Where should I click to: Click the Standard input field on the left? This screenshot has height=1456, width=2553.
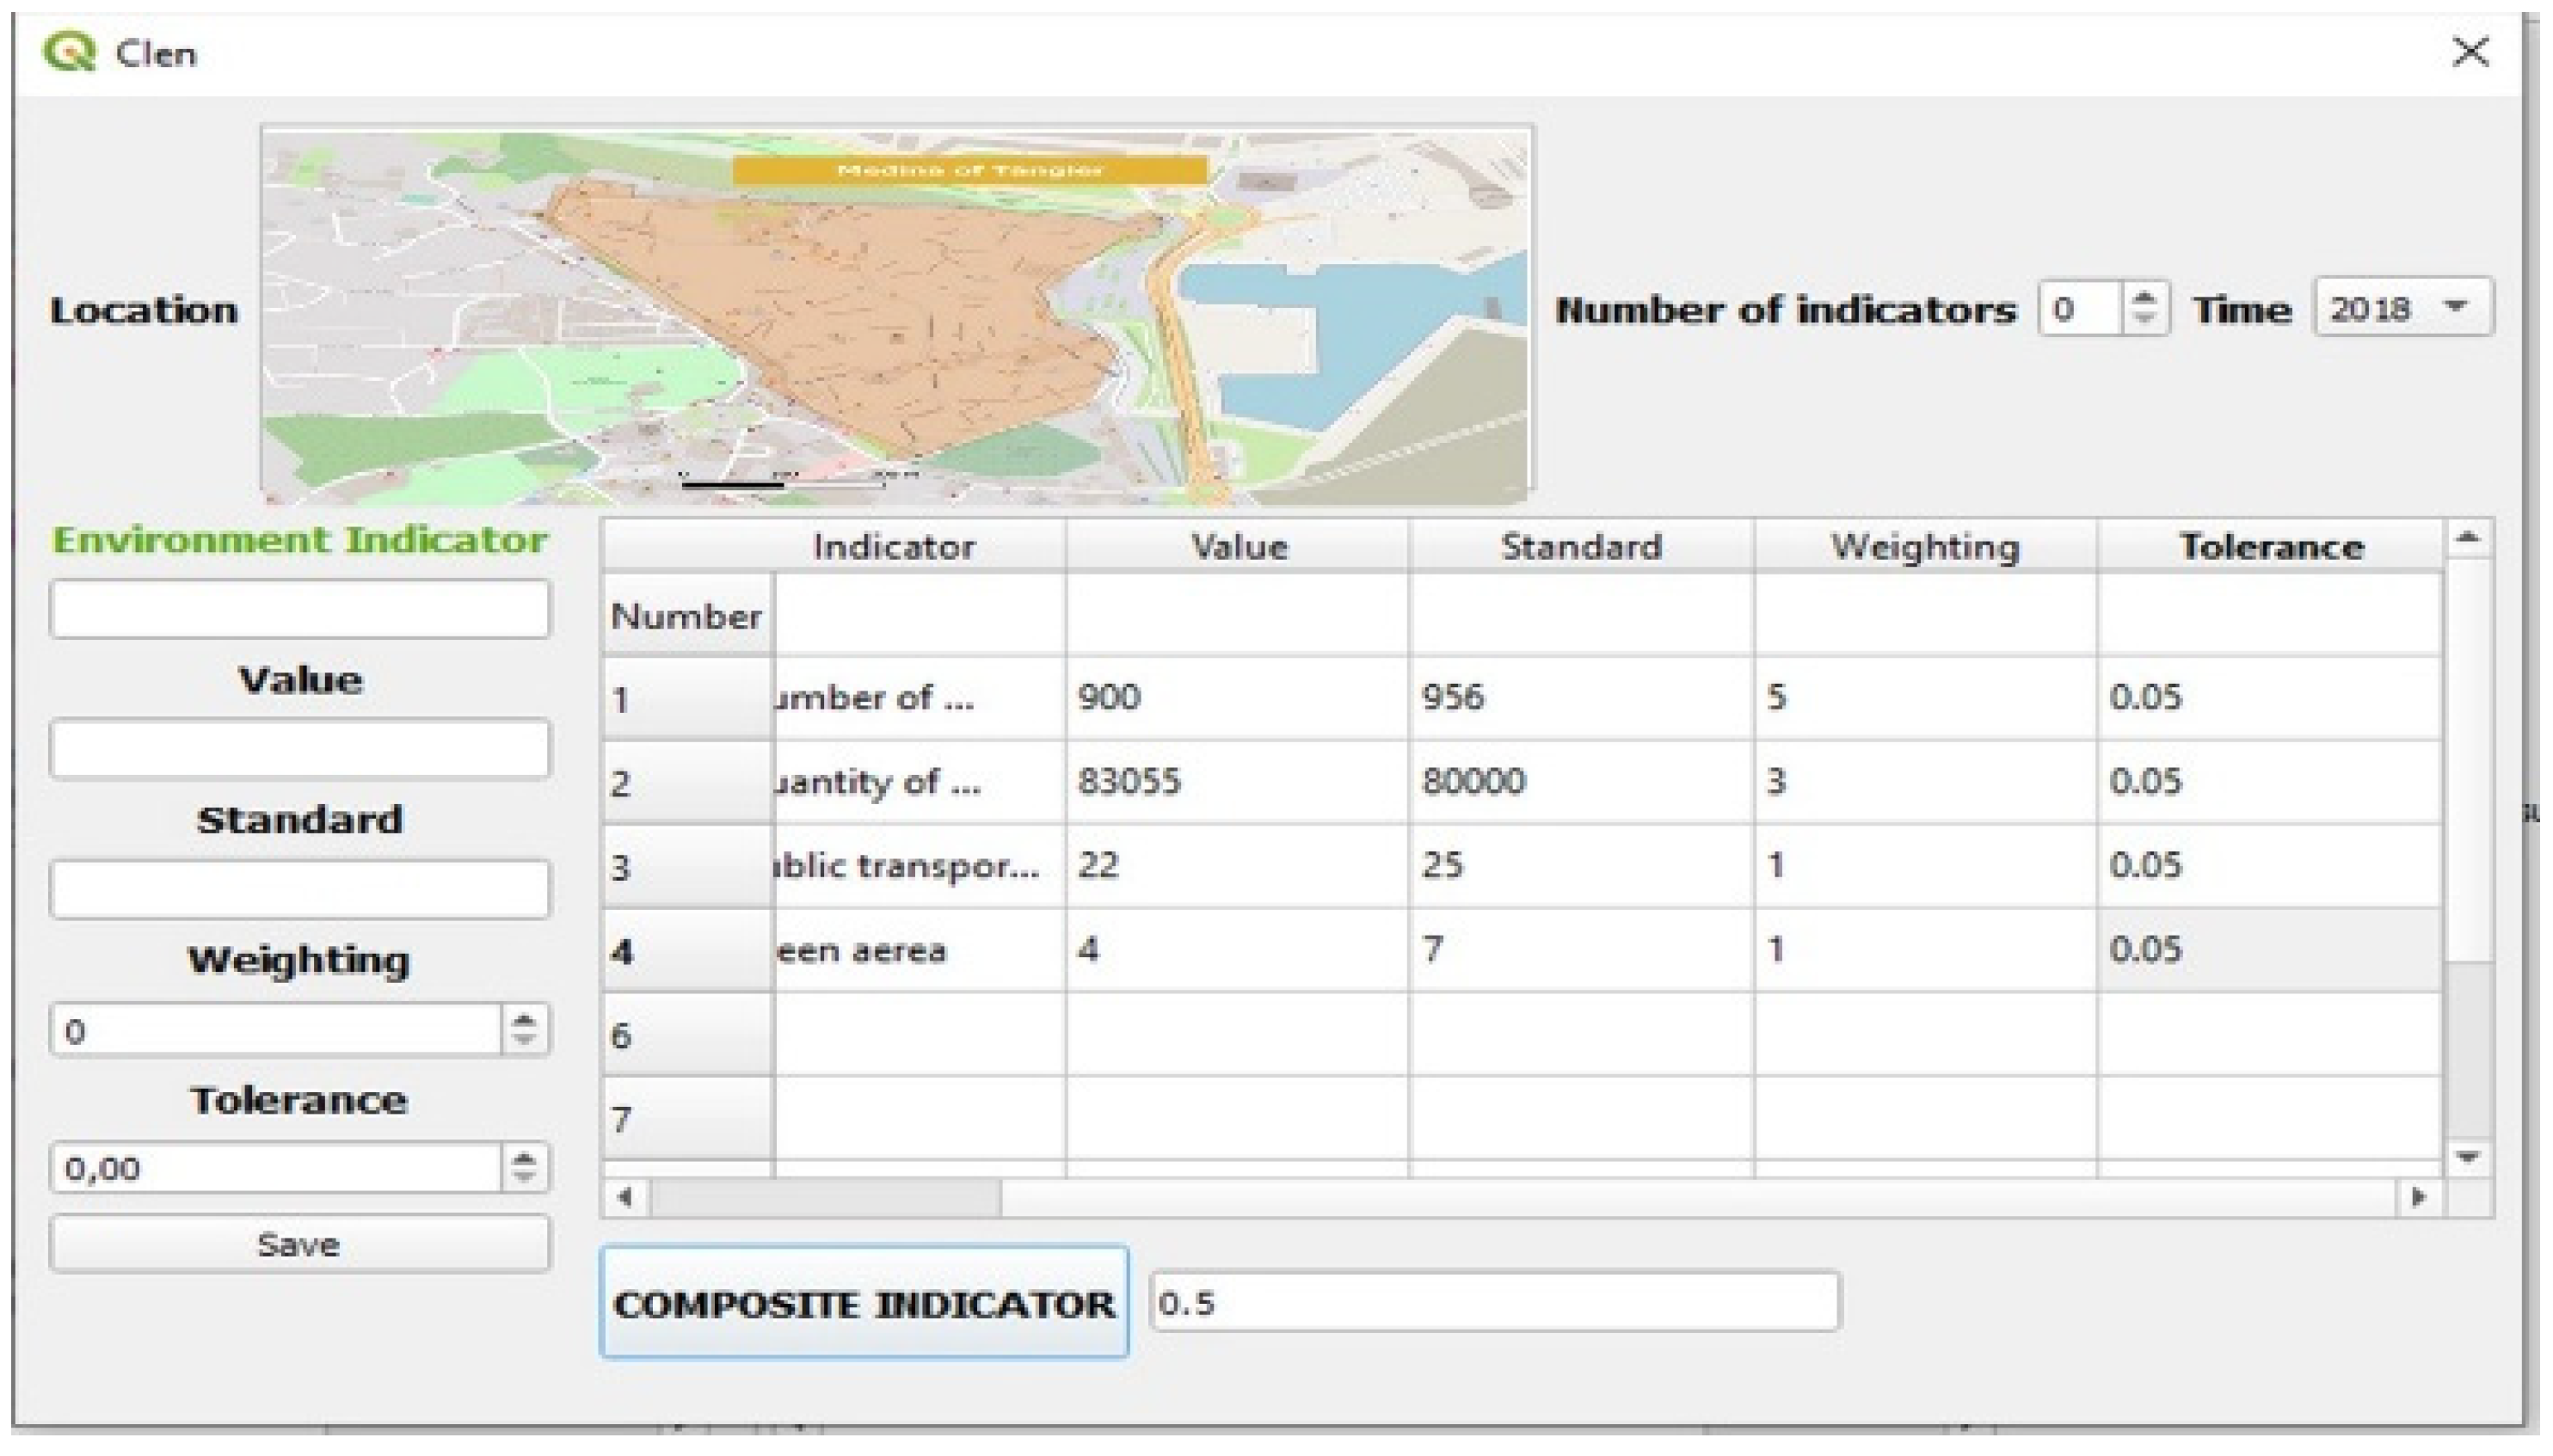pyautogui.click(x=299, y=888)
